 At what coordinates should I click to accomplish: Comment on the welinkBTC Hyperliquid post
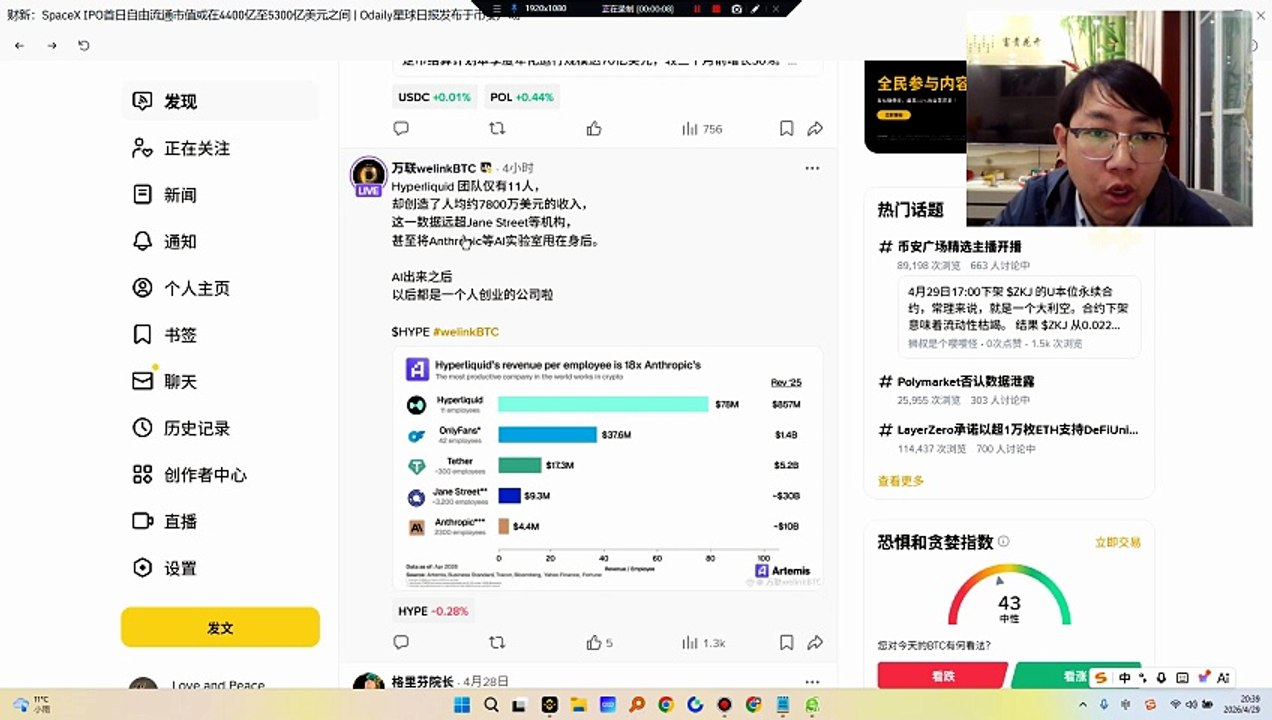click(401, 642)
